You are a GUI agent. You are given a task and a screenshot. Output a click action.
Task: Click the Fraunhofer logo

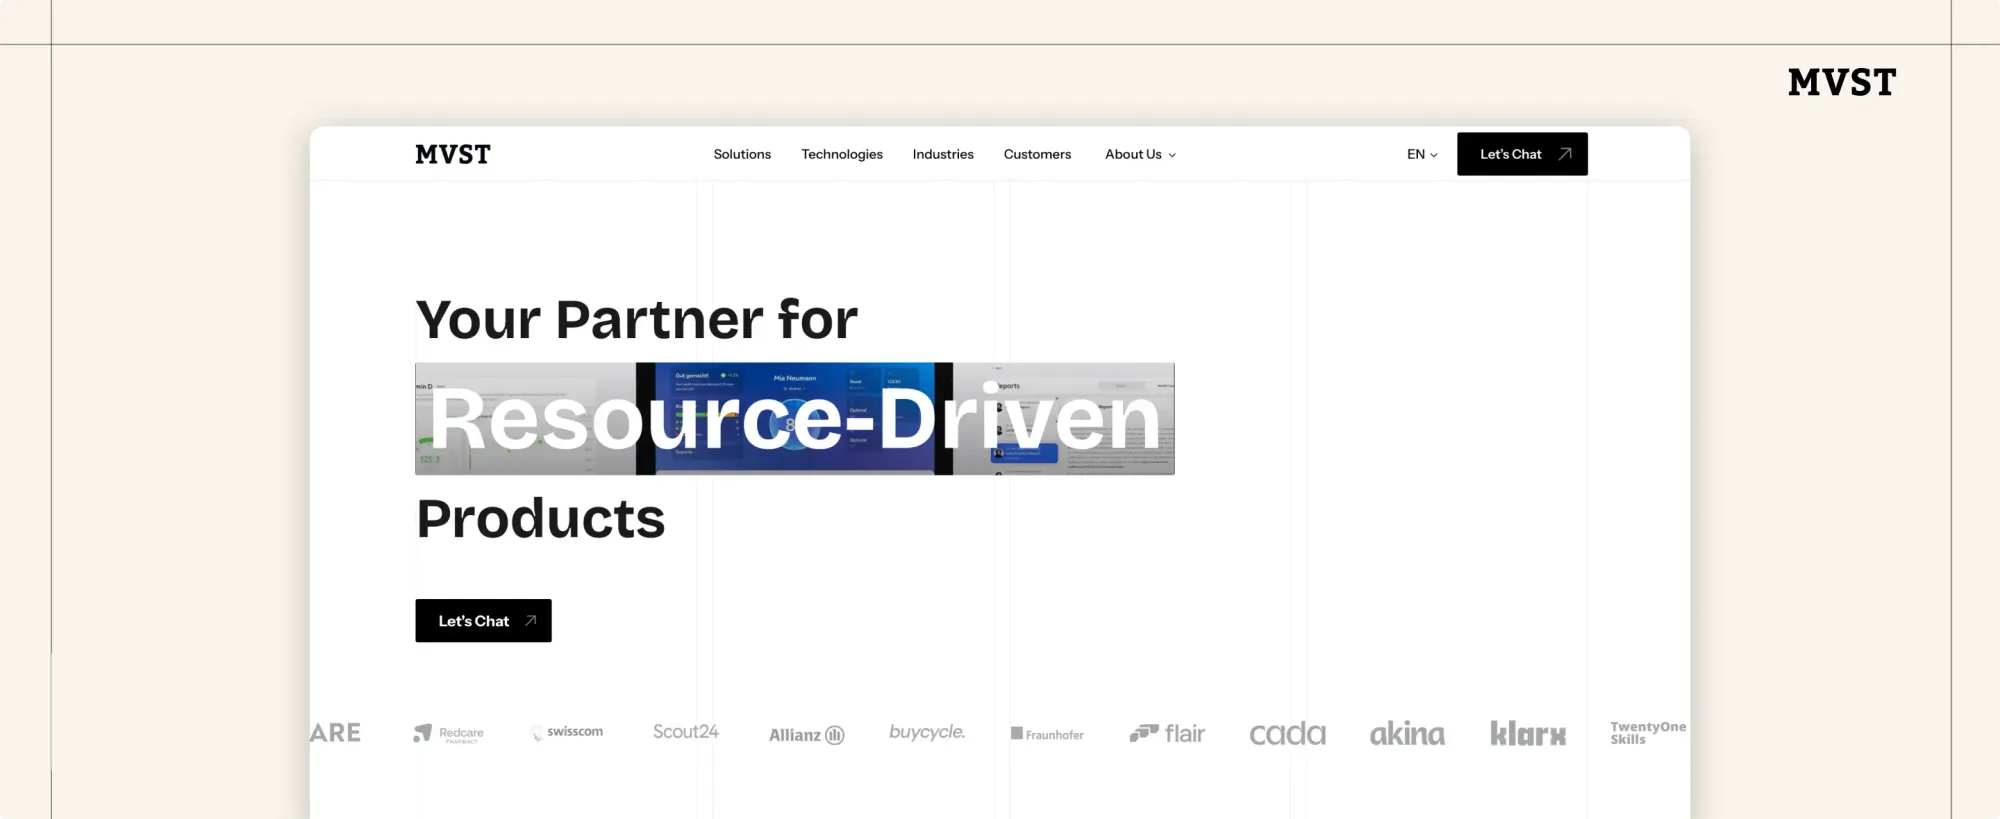(x=1047, y=734)
